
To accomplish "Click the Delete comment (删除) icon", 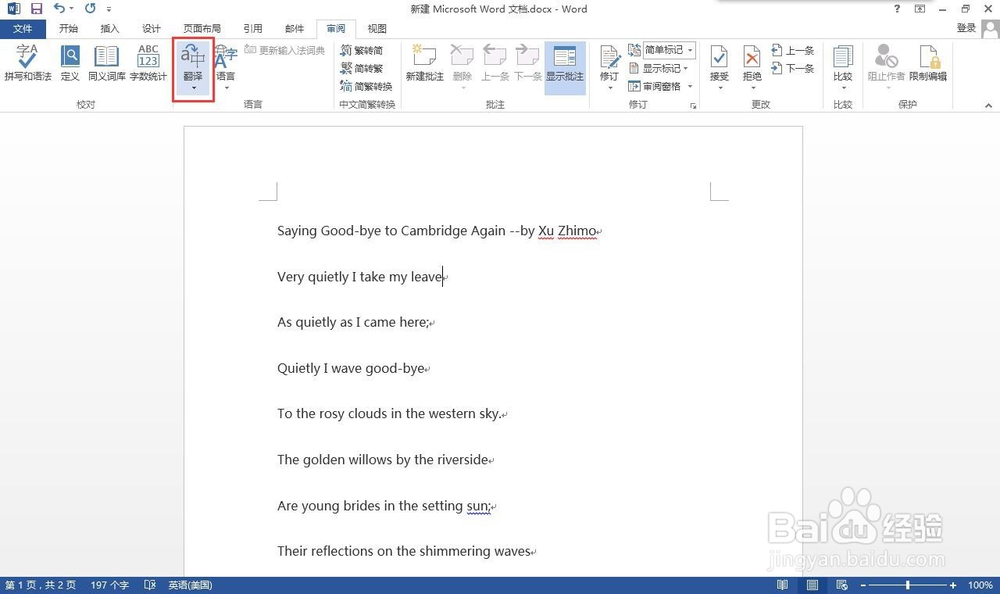I will [462, 56].
